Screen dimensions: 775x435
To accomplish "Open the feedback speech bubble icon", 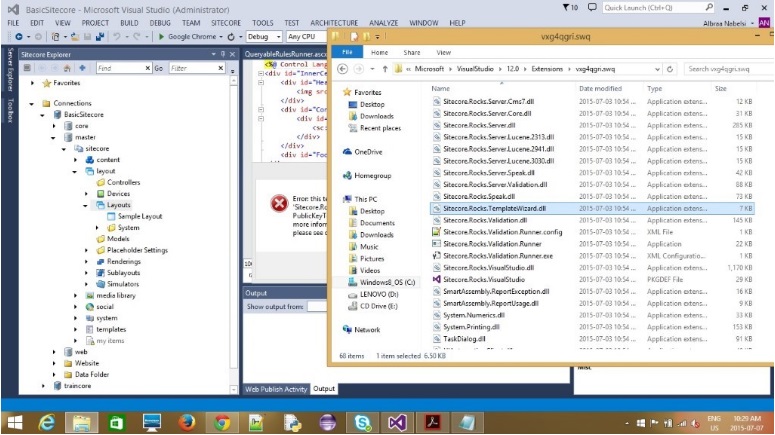I will click(x=592, y=7).
